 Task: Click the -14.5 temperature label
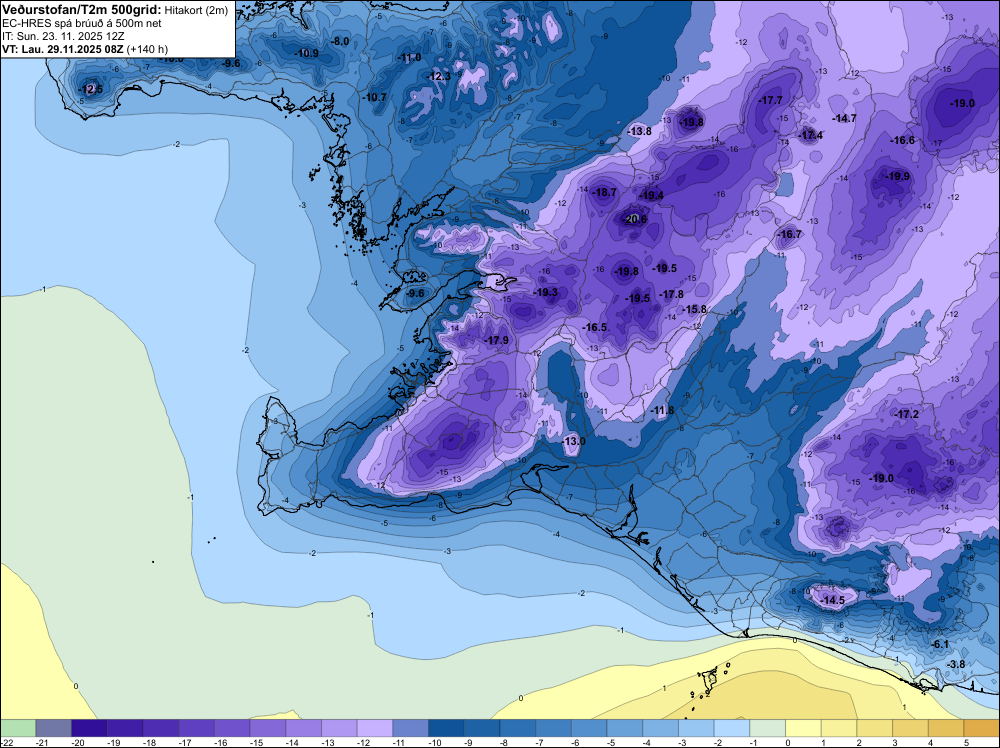pyautogui.click(x=832, y=601)
